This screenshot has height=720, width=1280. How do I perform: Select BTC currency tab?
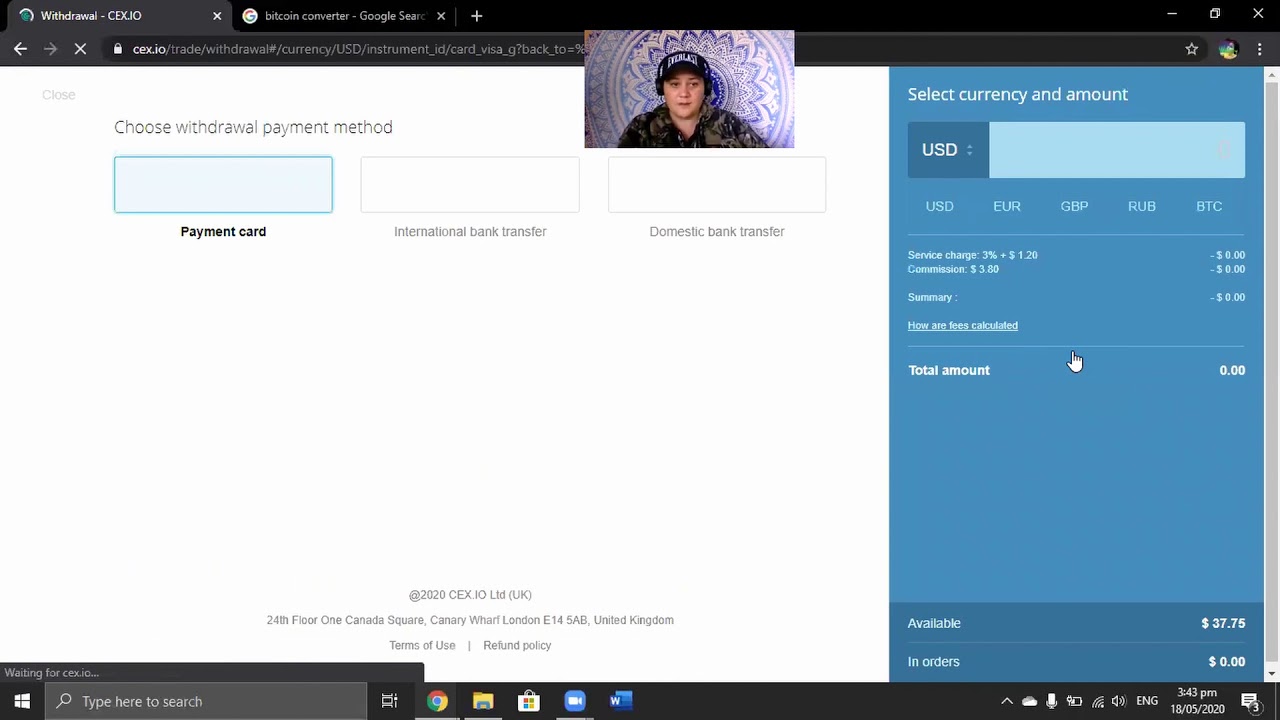[1209, 206]
